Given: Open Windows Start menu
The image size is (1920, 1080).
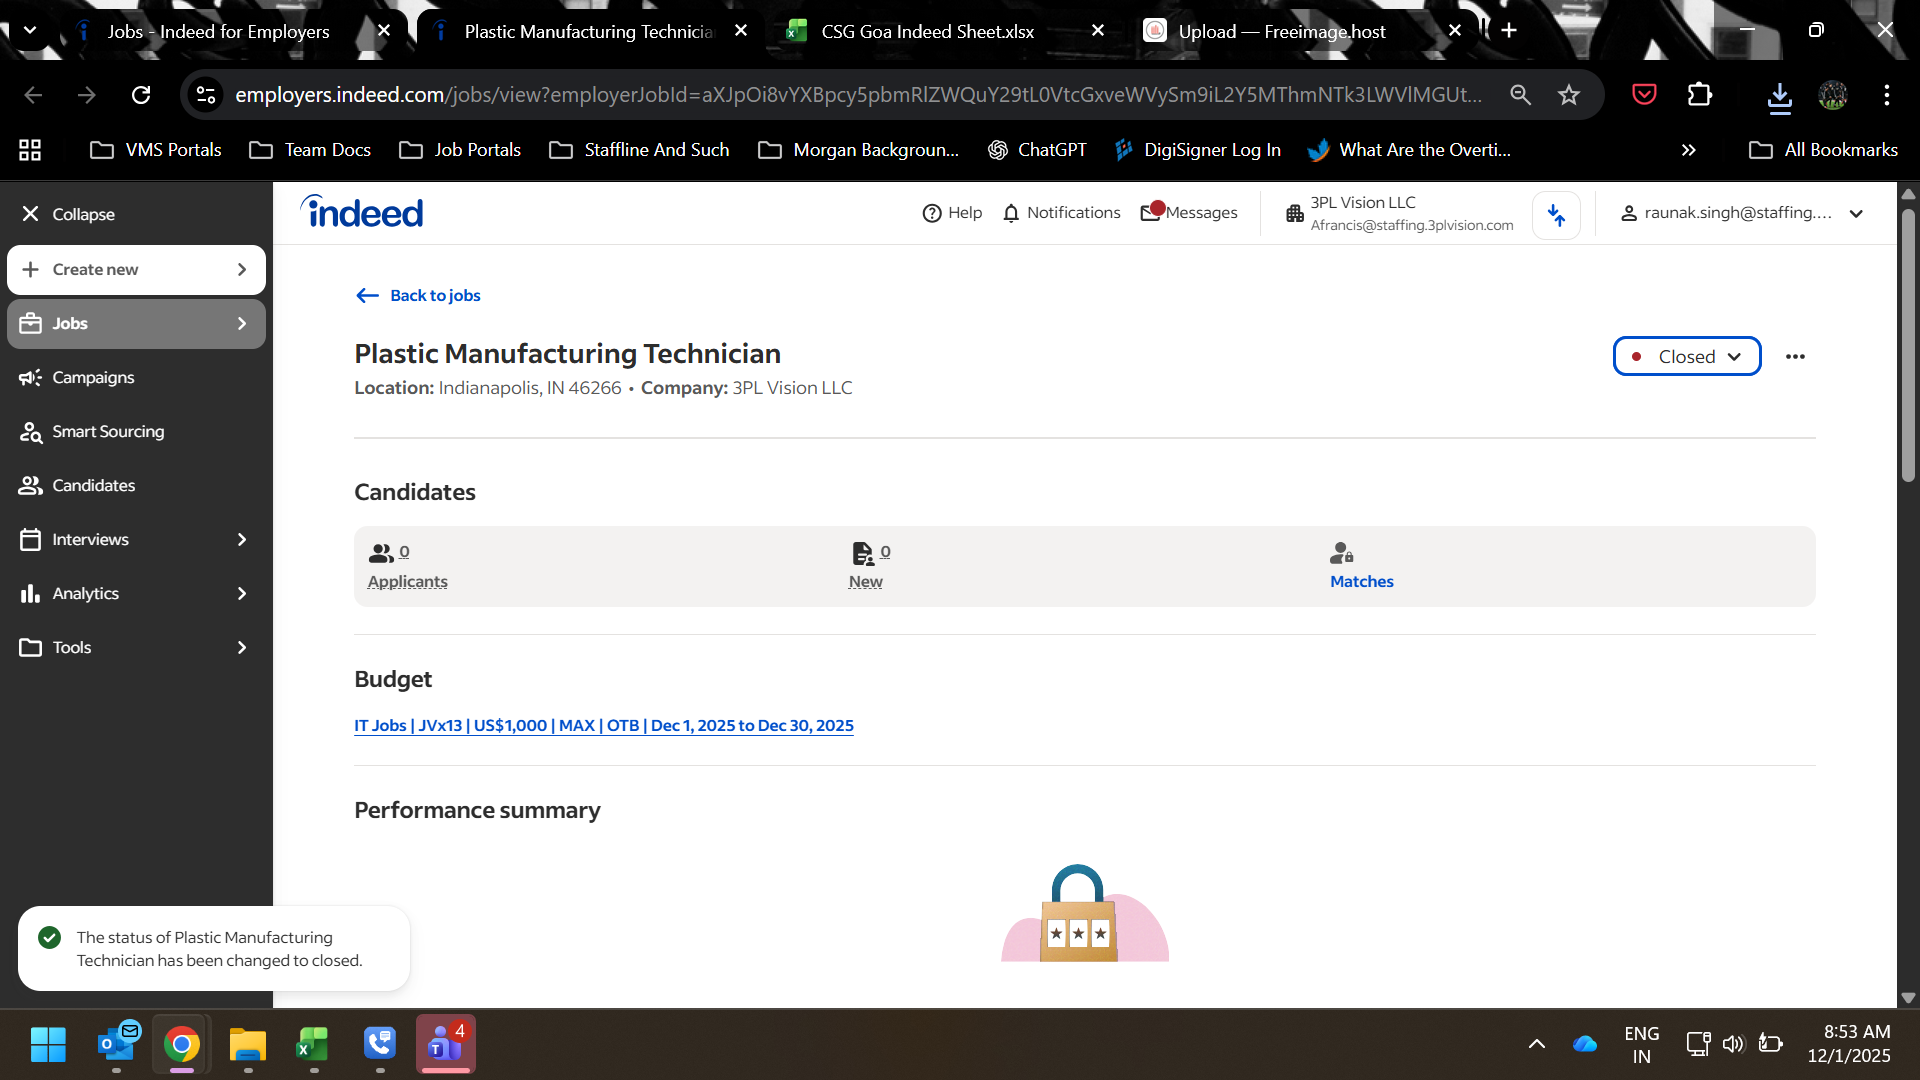Looking at the screenshot, I should 48,1045.
